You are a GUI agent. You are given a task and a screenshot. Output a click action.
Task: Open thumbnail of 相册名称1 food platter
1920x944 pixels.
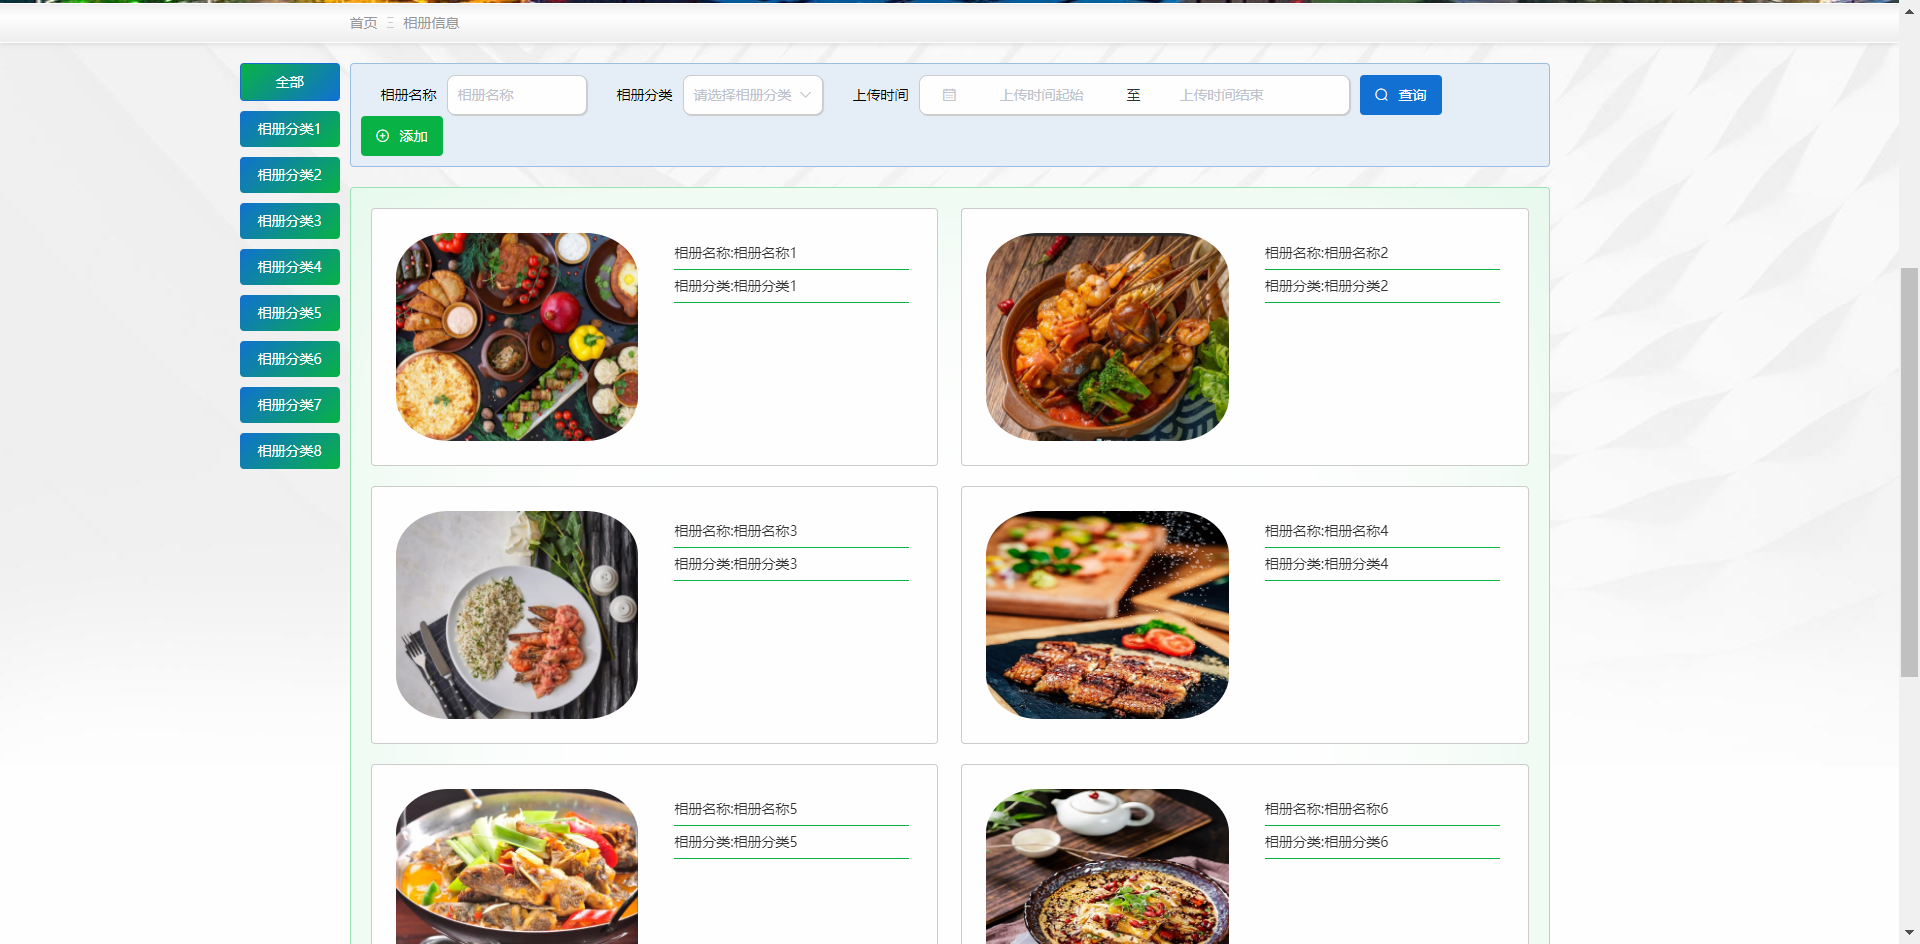pos(517,337)
